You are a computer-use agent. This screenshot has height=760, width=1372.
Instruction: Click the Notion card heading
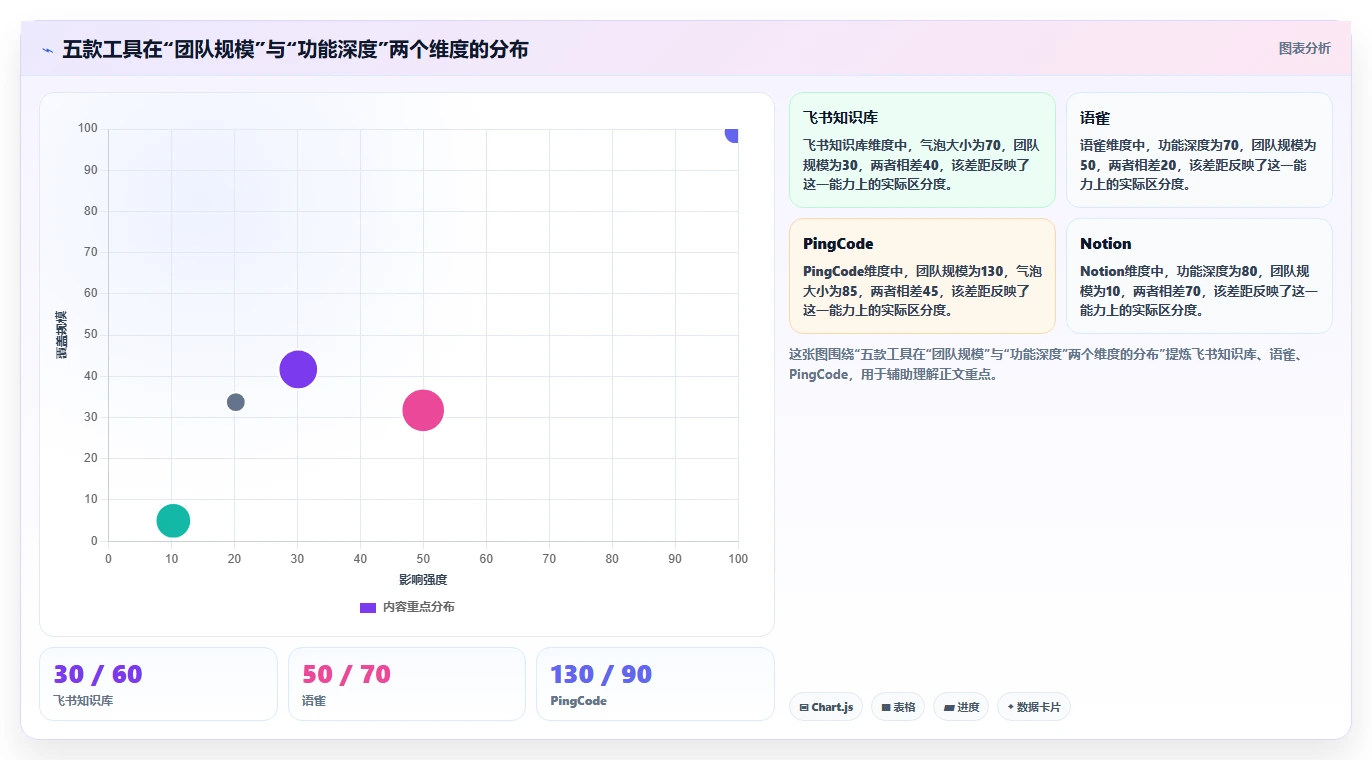click(x=1105, y=243)
